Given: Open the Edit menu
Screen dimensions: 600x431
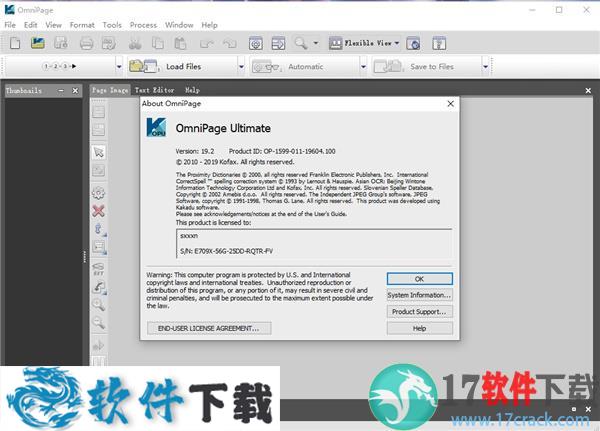Looking at the screenshot, I should pos(31,25).
